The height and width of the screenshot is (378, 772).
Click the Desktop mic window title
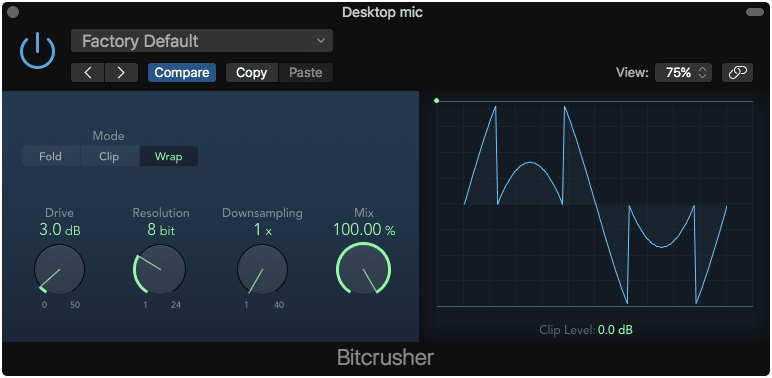pos(382,12)
